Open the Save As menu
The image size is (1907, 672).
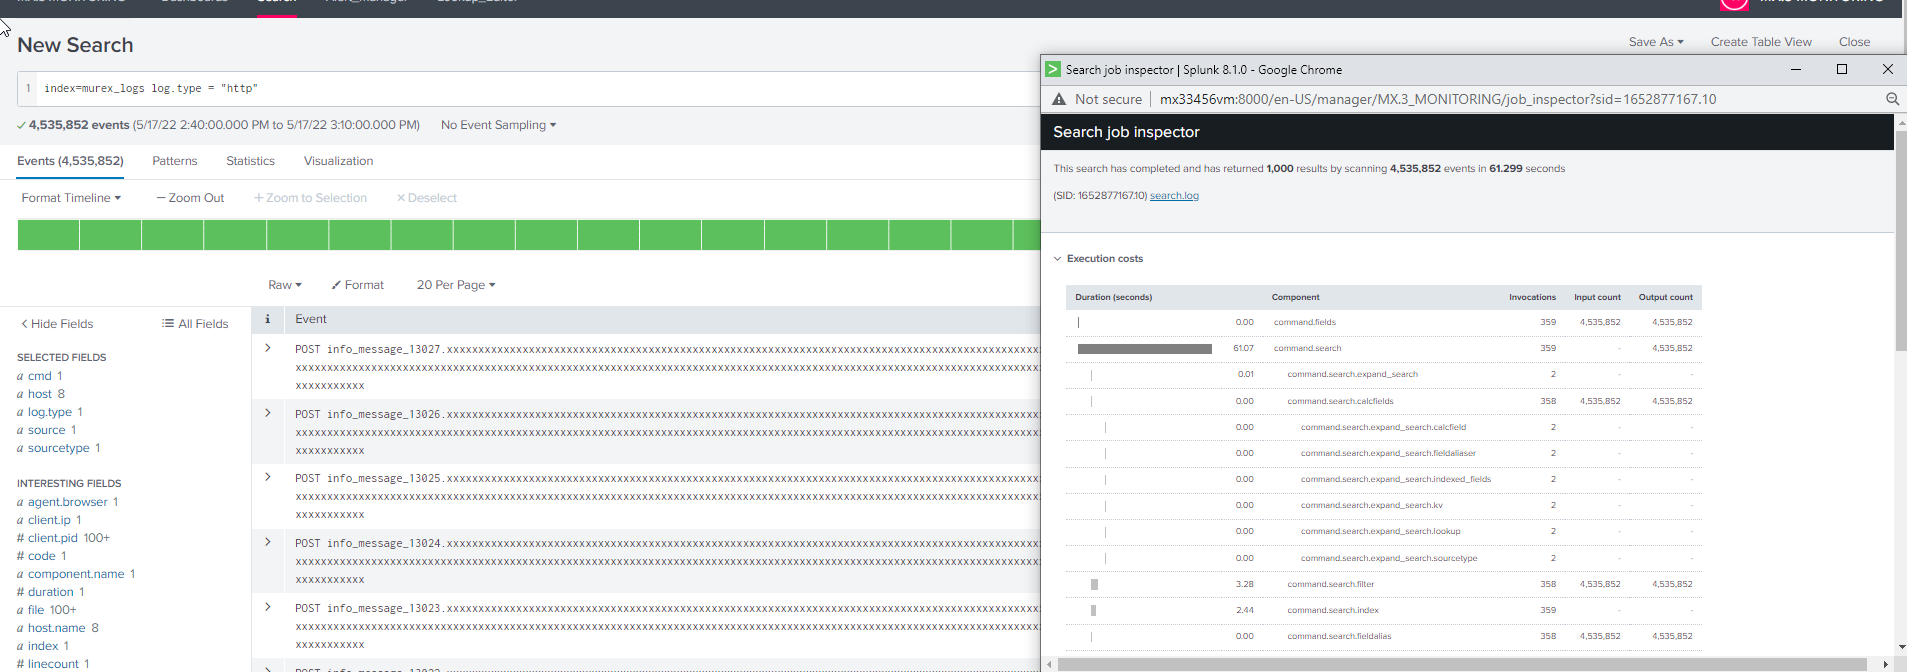(x=1655, y=42)
